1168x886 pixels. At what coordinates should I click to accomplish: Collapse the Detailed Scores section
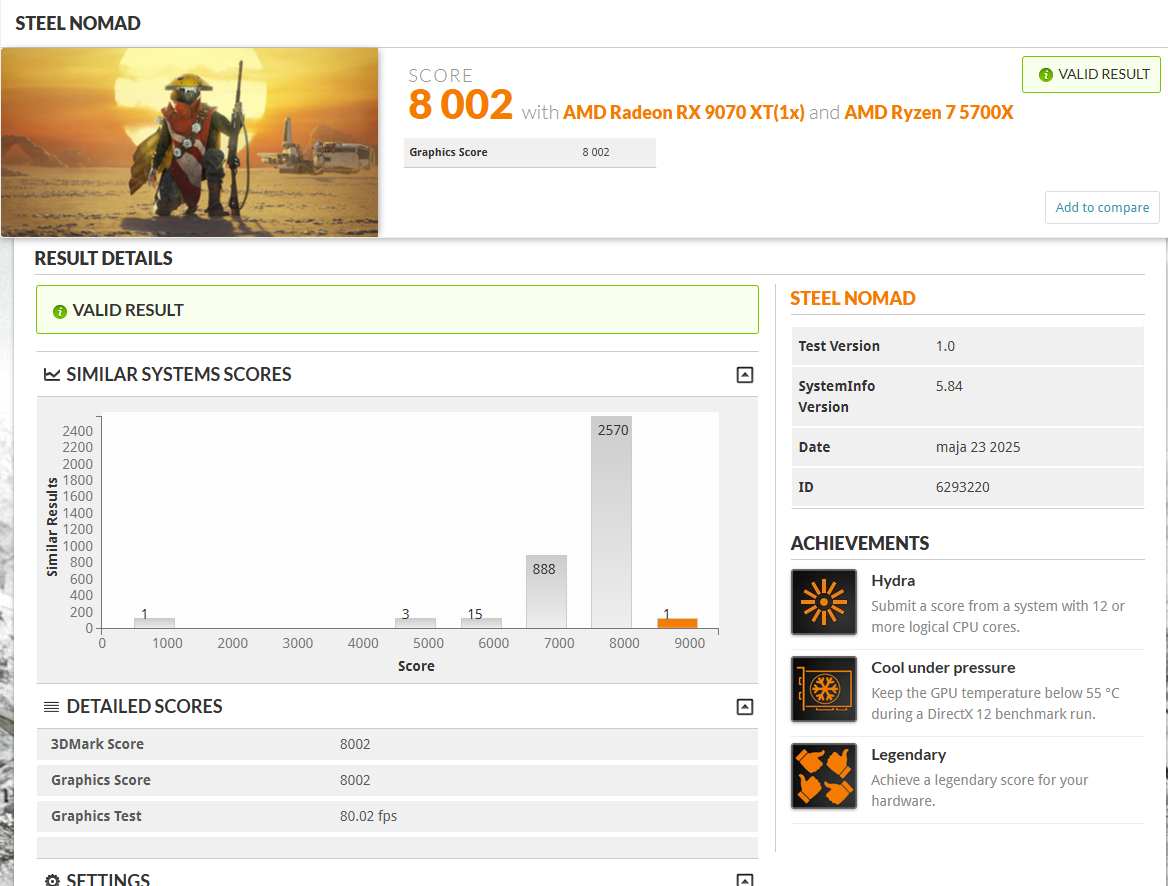(x=745, y=706)
